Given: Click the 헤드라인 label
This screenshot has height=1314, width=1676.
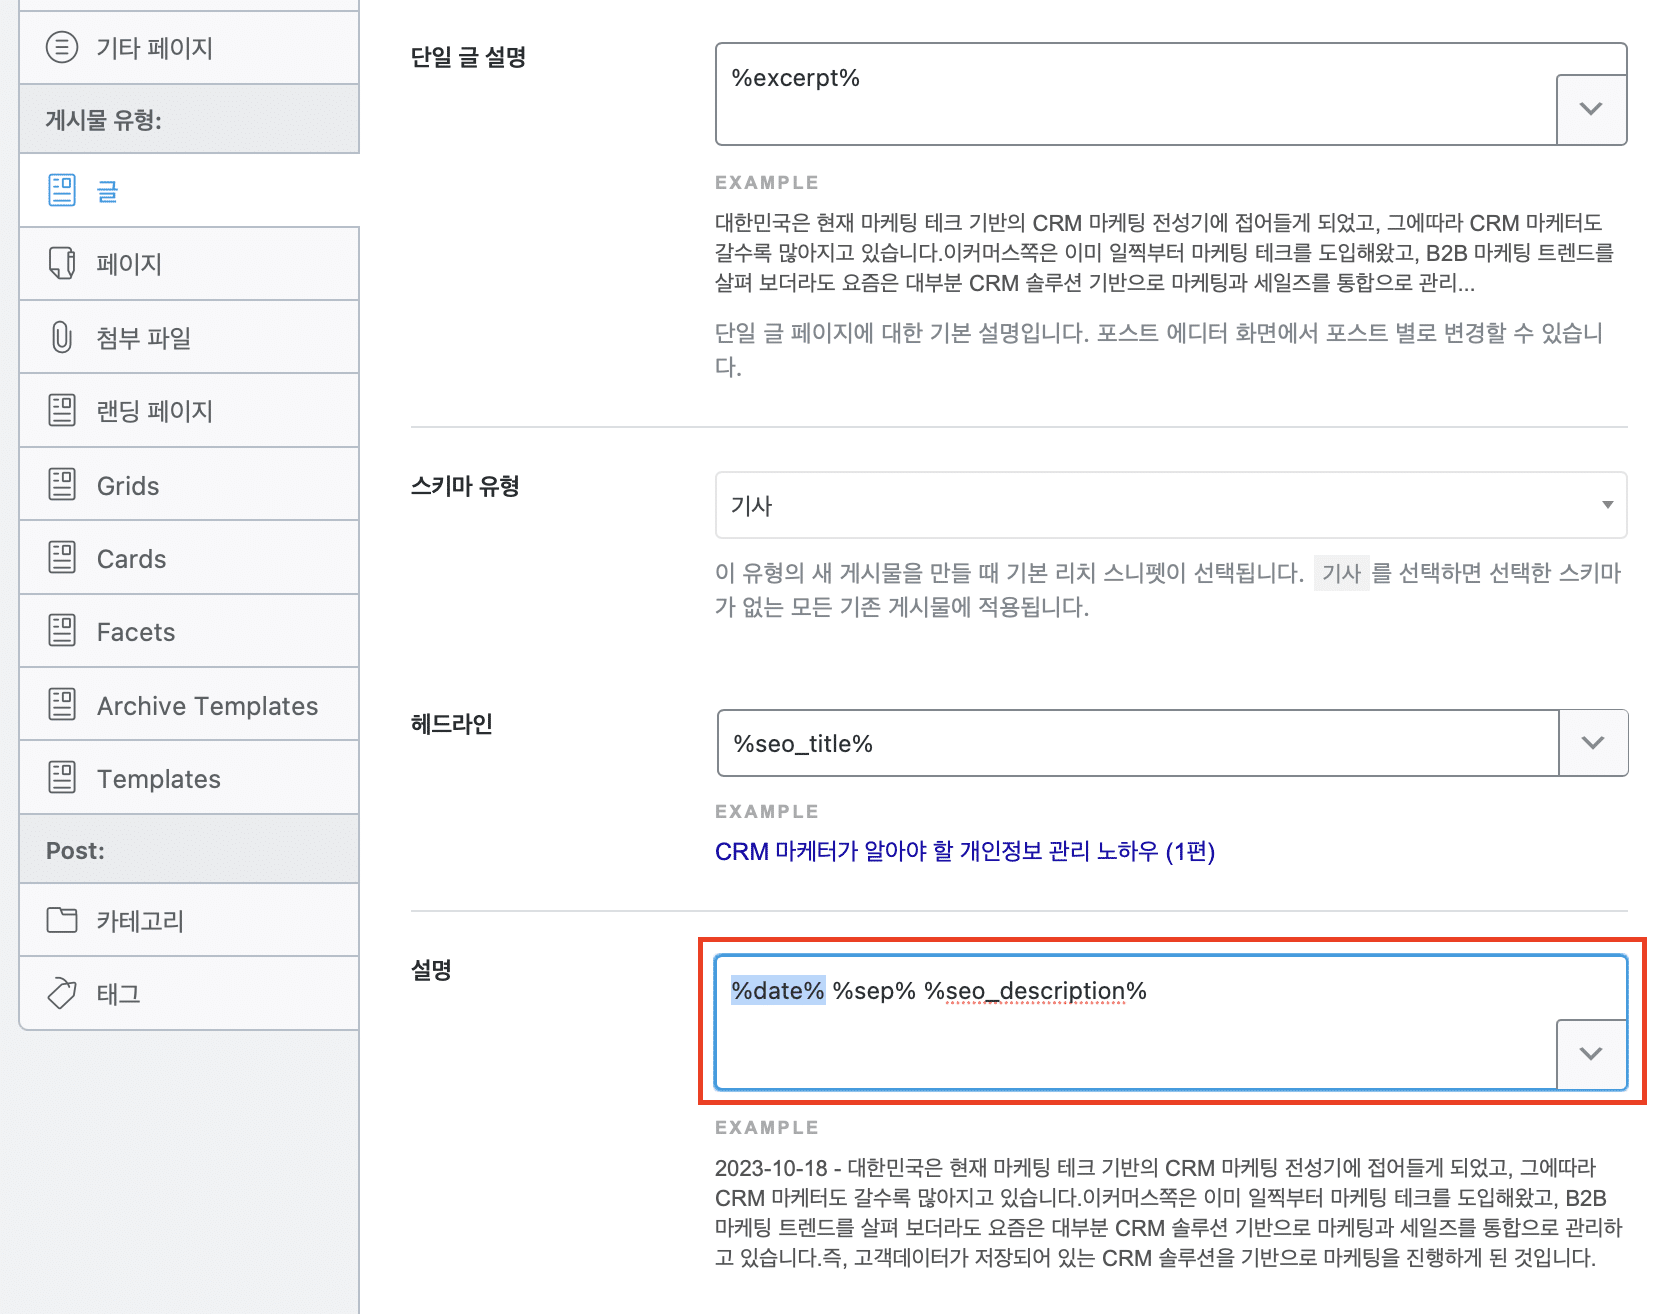Looking at the screenshot, I should click(x=452, y=723).
